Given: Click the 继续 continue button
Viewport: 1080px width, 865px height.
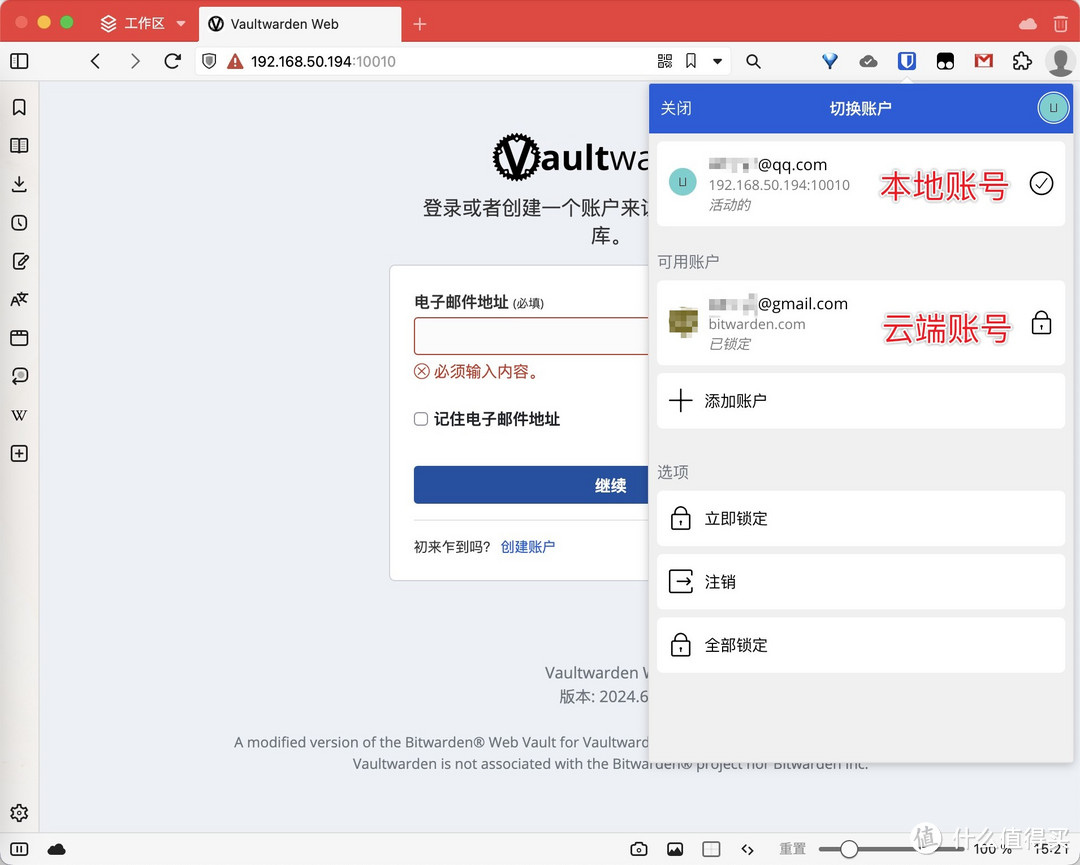Looking at the screenshot, I should pos(531,485).
